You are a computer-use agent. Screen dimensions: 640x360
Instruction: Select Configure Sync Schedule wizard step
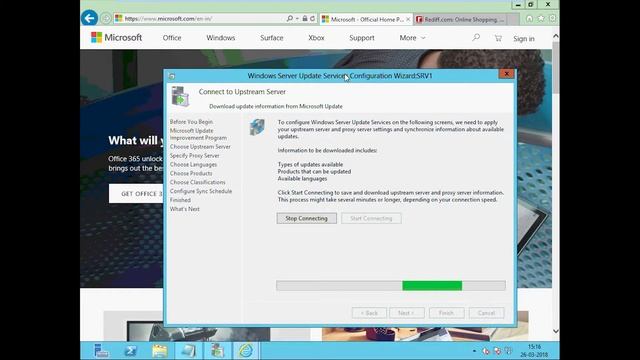201,191
